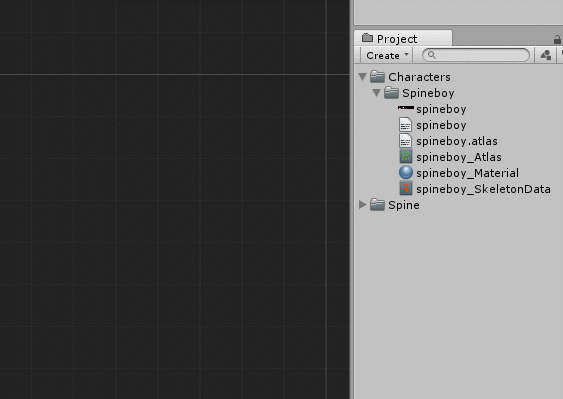
Task: Select the spineboy_Atlas asset icon
Action: tap(406, 157)
